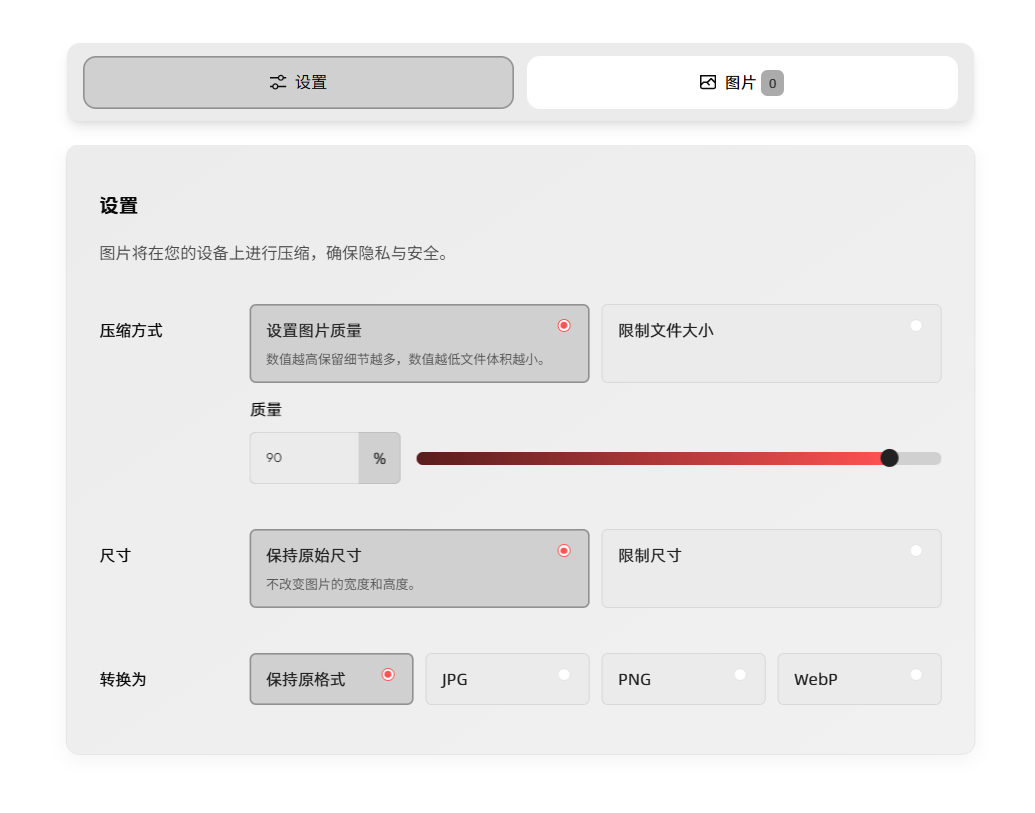Select 保持原格式 conversion option
Viewport: 1035px width, 813px height.
click(331, 679)
